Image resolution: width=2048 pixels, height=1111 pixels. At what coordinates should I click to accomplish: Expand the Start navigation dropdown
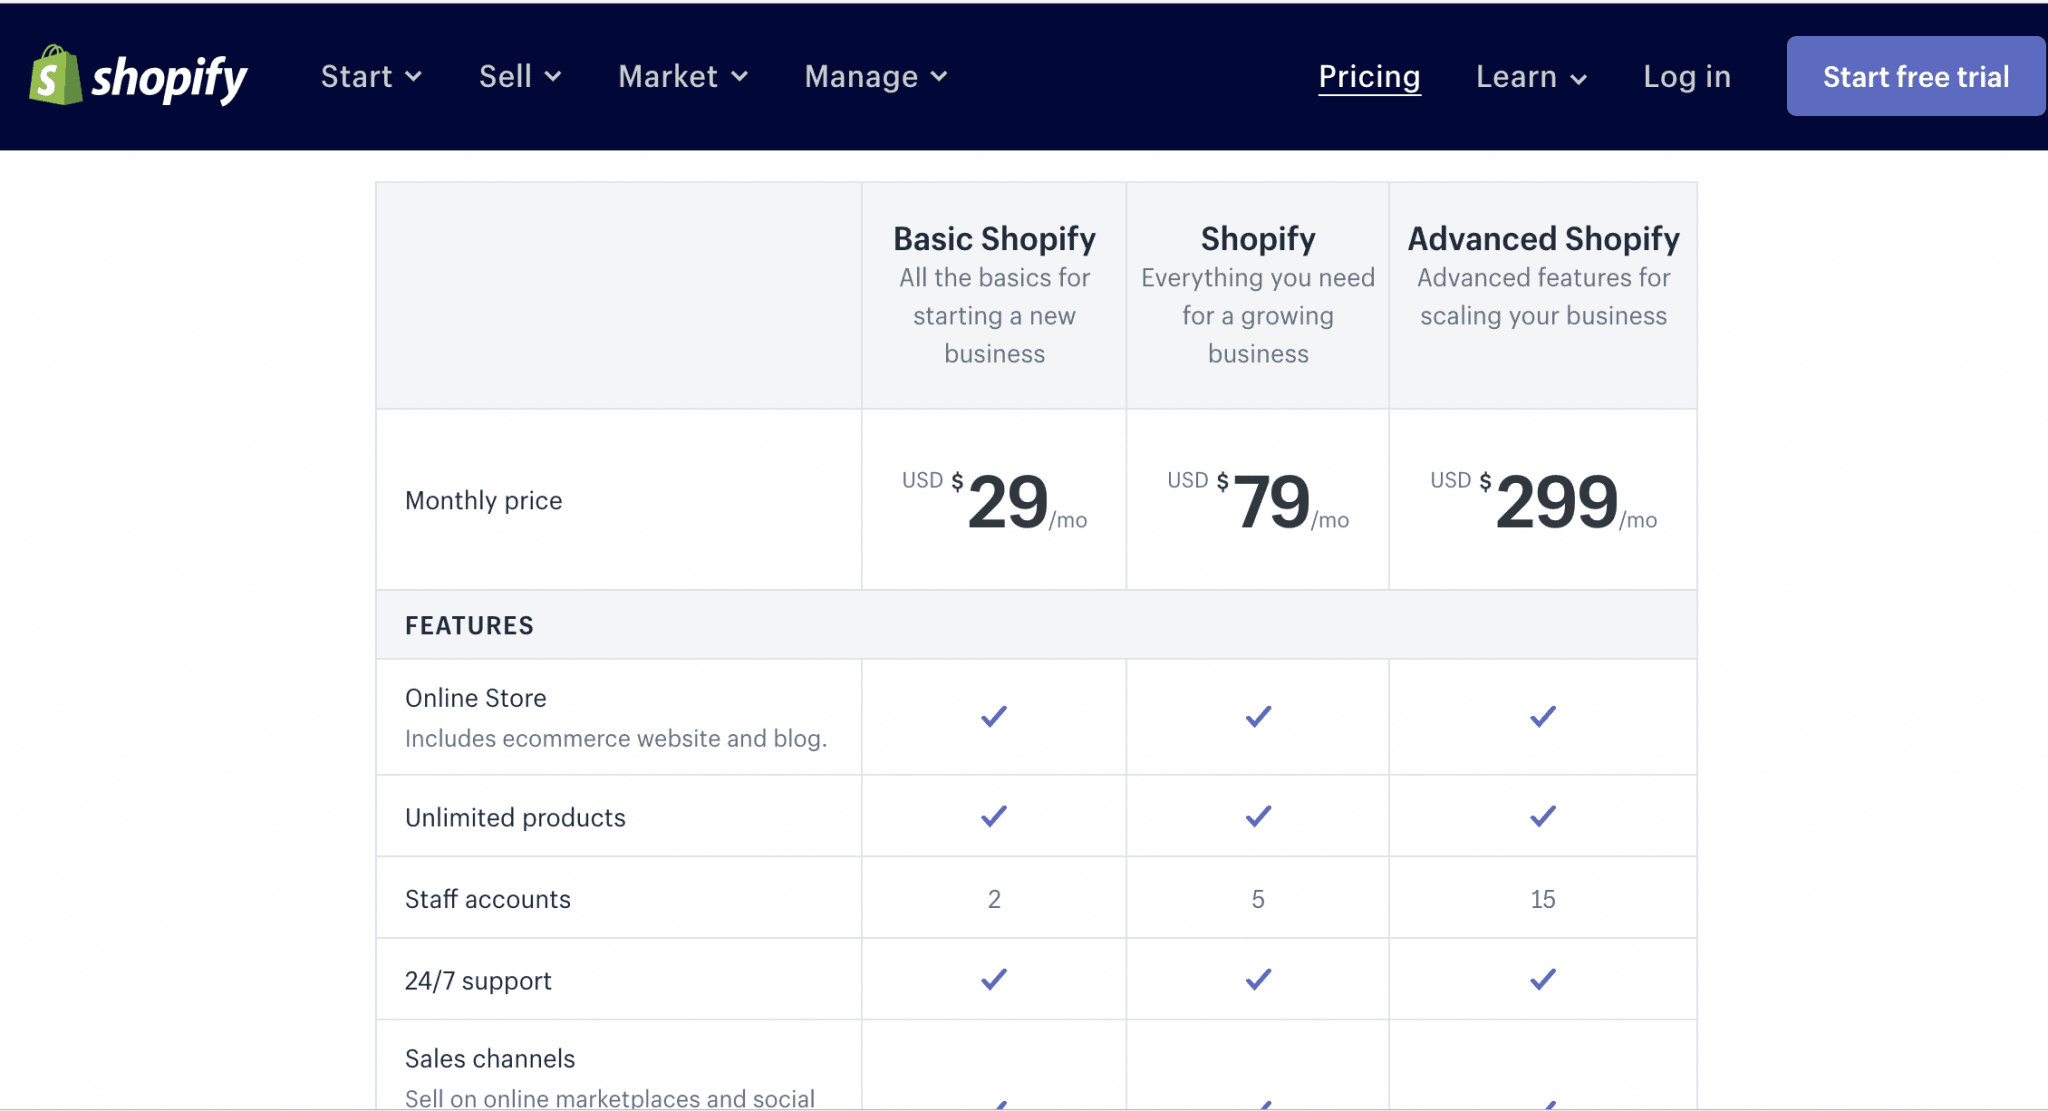[x=371, y=76]
